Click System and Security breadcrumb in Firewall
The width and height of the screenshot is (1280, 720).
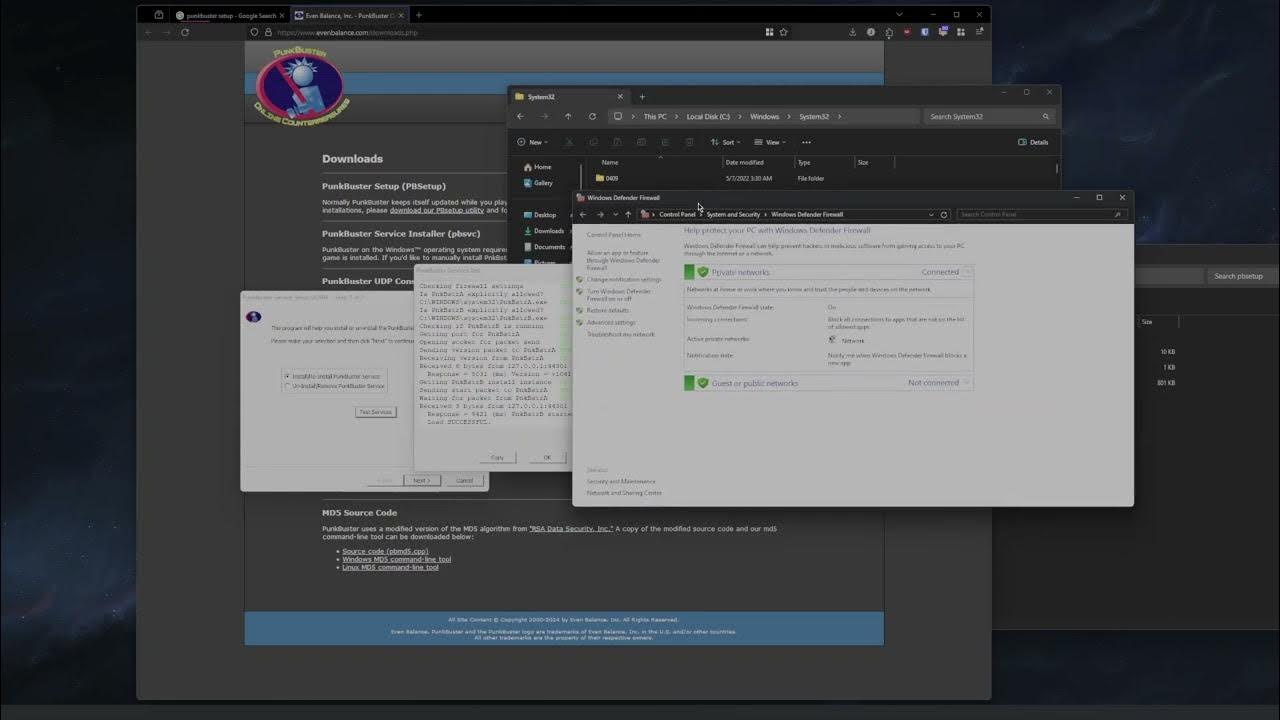733,214
